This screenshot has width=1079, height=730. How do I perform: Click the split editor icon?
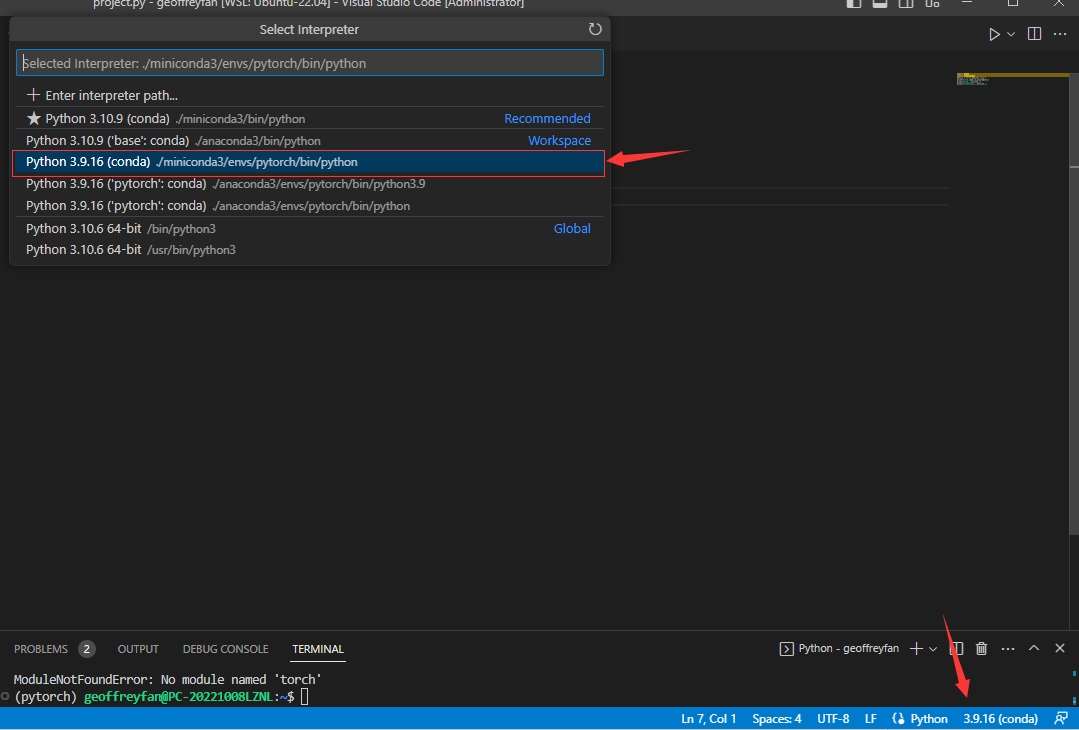[x=1034, y=34]
